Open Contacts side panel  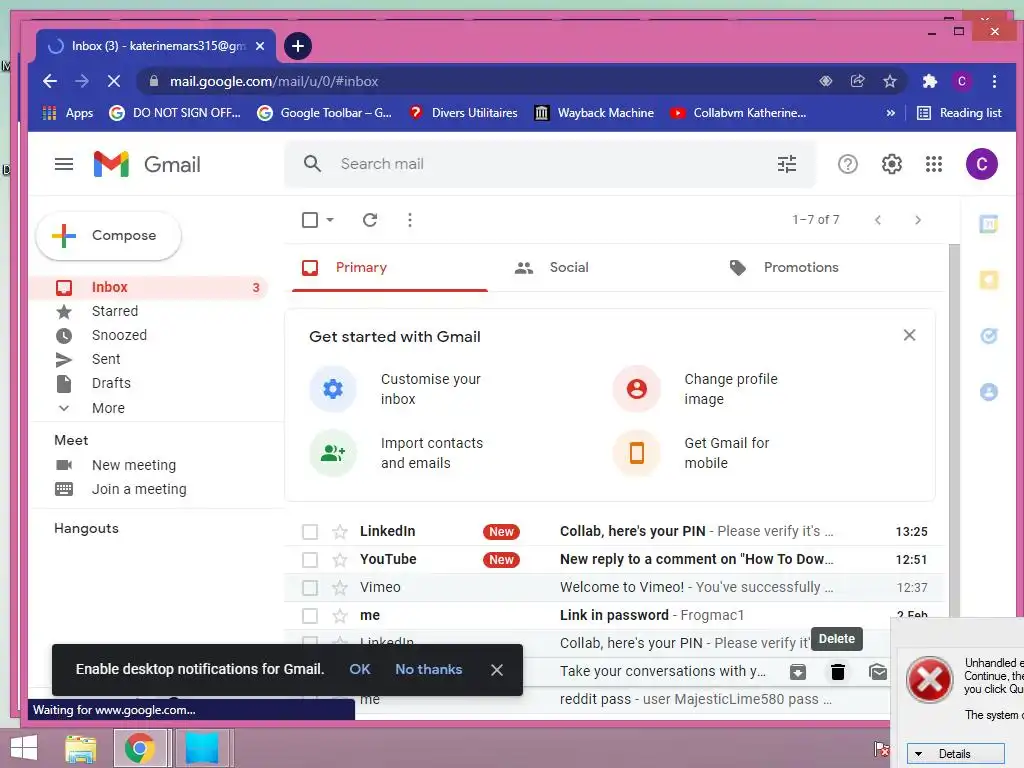989,392
